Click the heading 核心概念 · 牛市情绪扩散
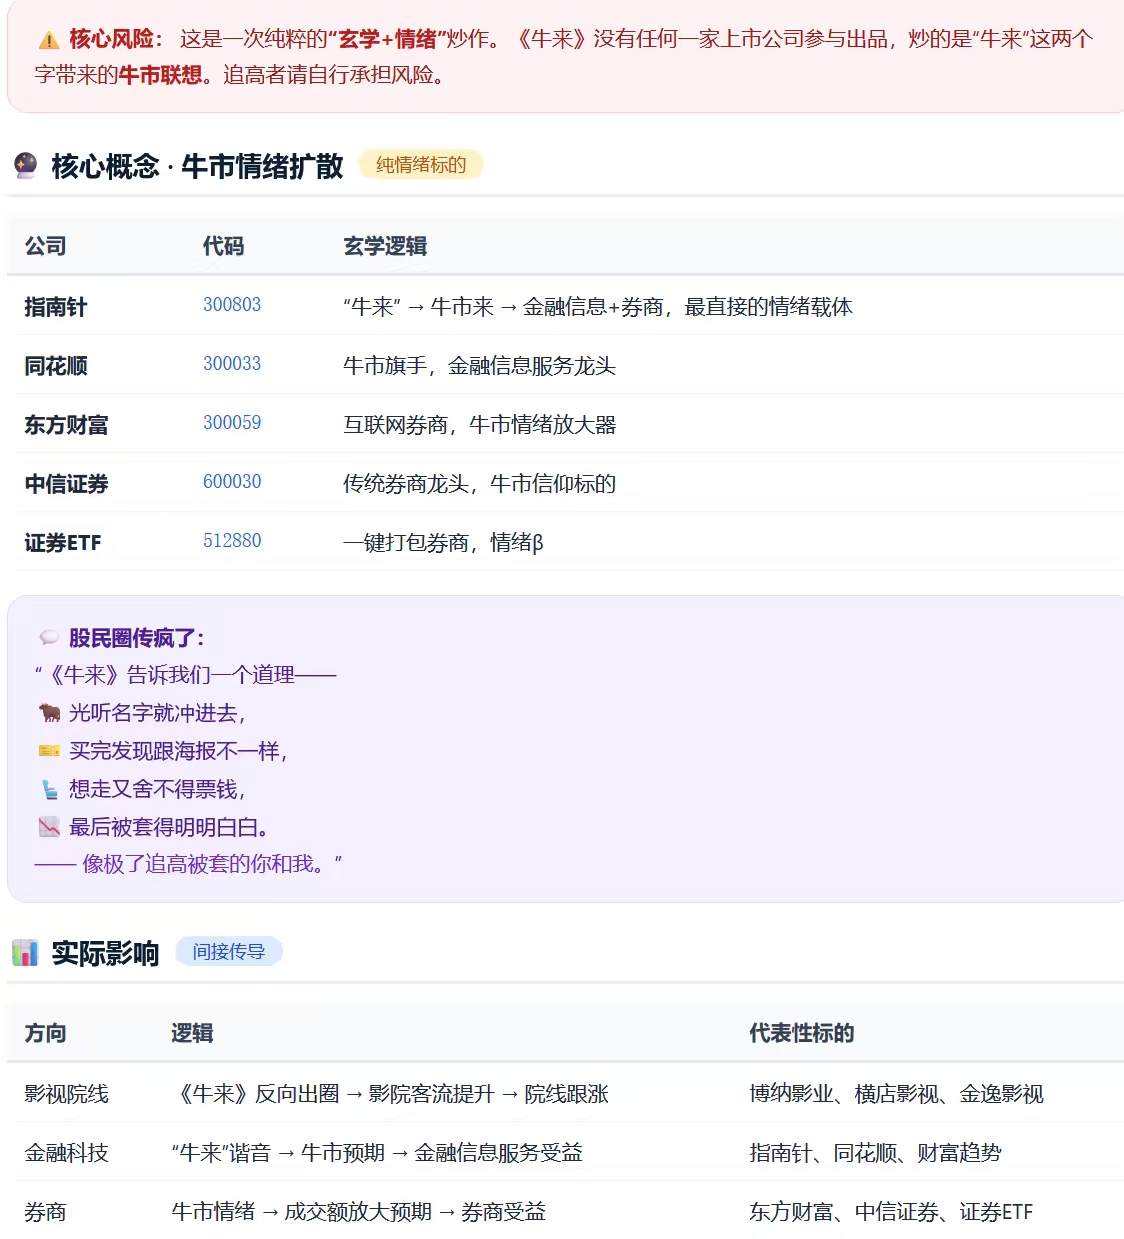The image size is (1124, 1239). tap(198, 166)
